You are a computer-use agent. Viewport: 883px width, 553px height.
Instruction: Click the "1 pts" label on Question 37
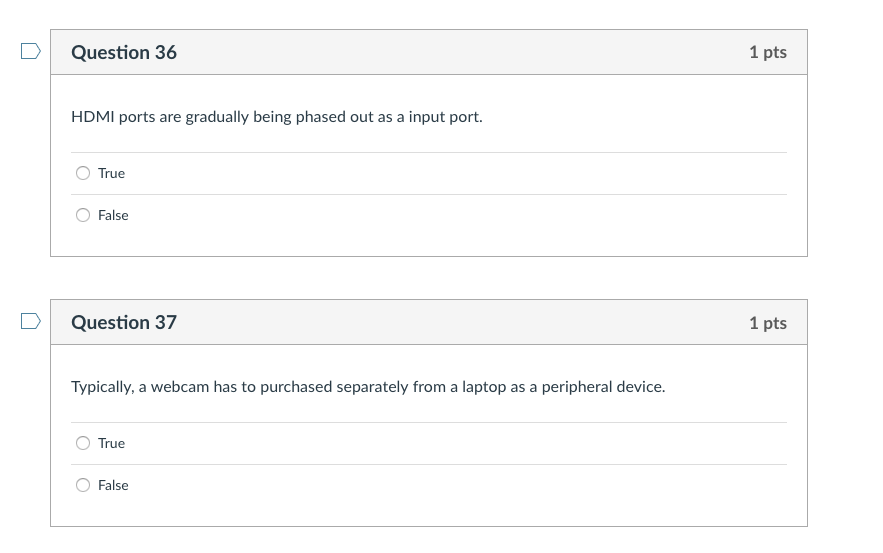click(767, 322)
